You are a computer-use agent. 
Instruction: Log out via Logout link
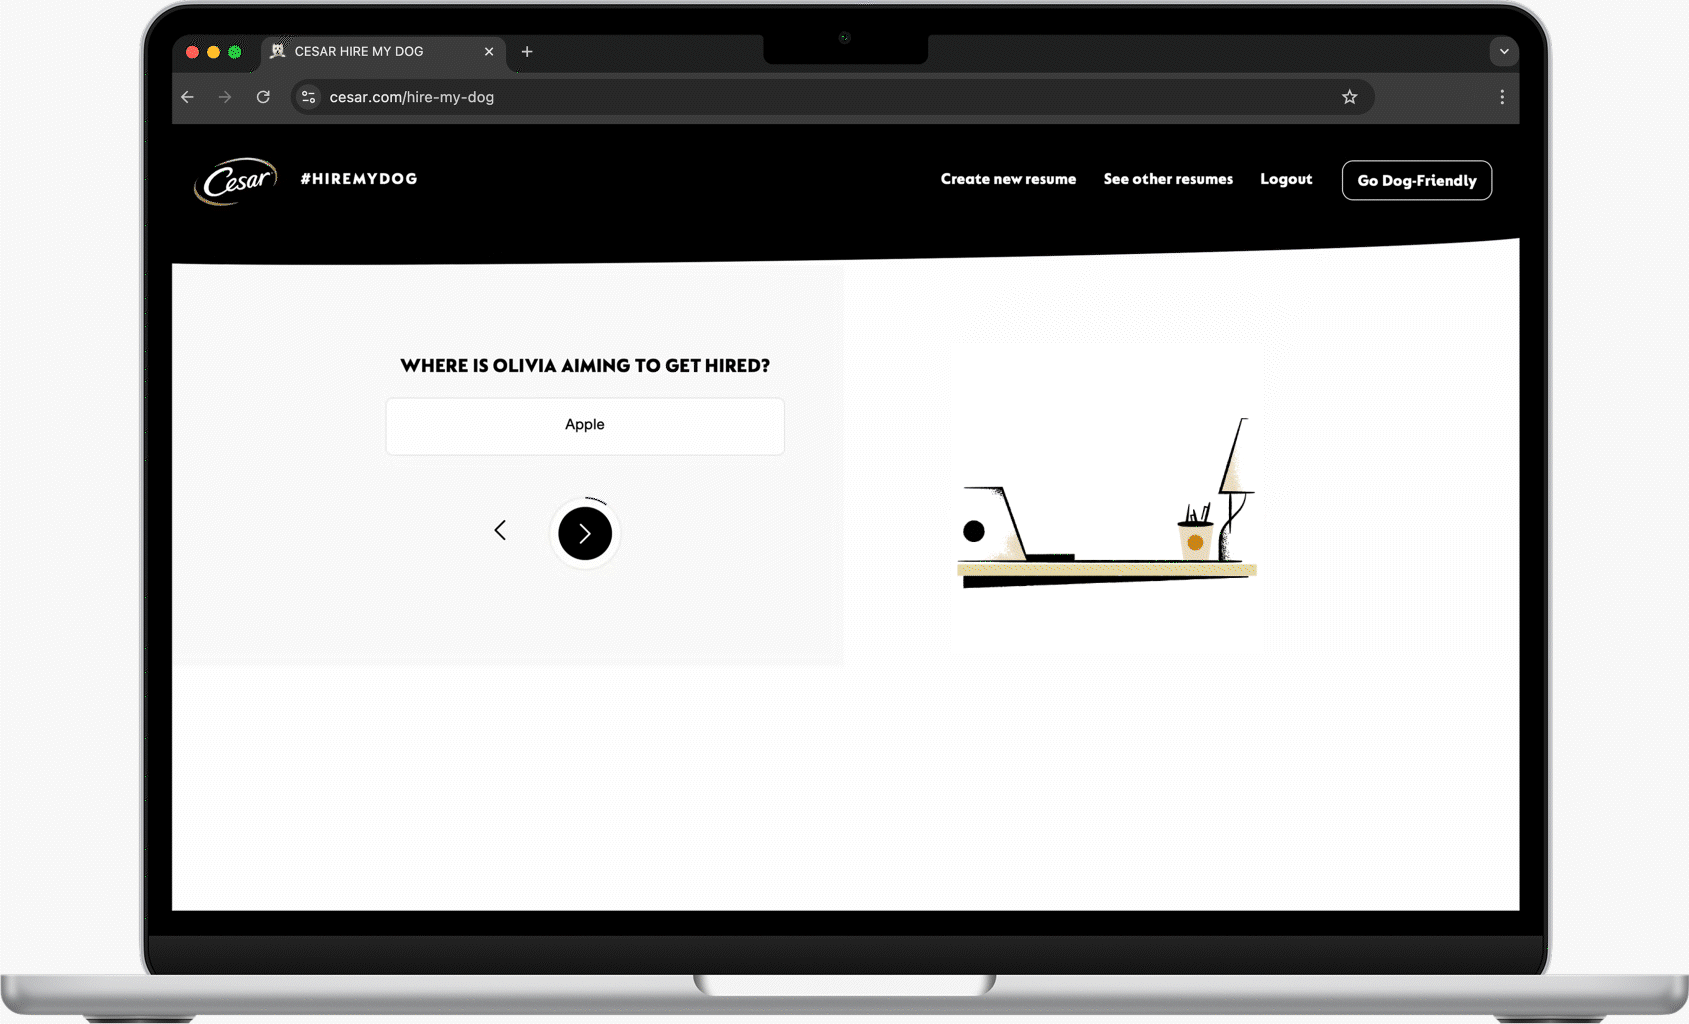click(1285, 179)
